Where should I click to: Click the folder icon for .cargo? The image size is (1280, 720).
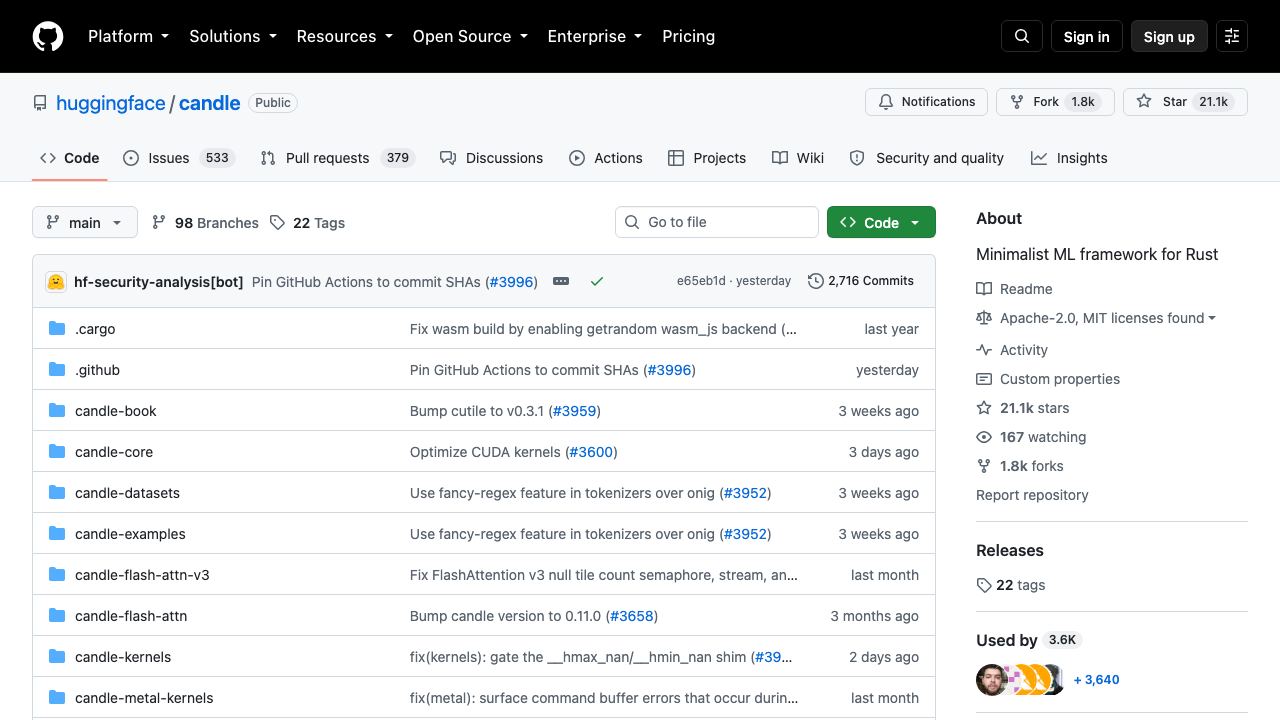click(x=57, y=328)
